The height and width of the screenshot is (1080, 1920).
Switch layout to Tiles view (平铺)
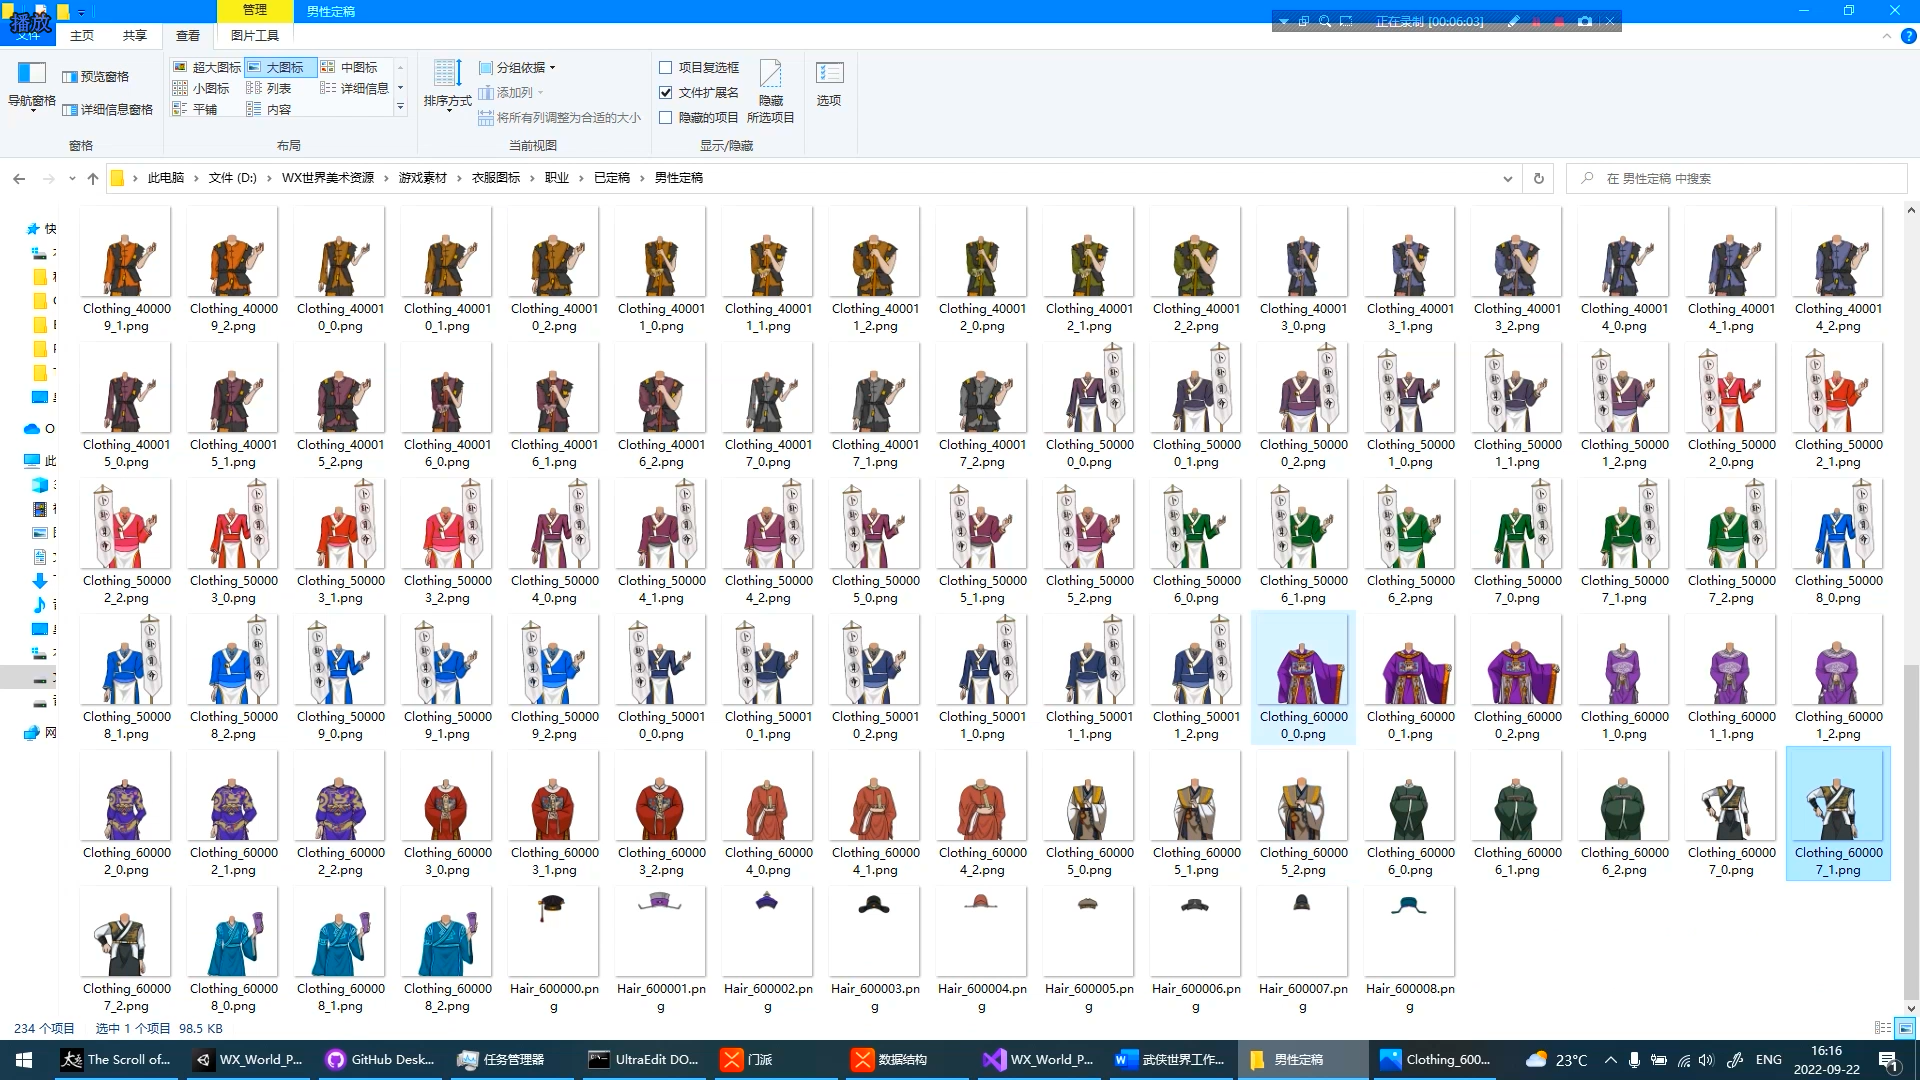(x=196, y=109)
